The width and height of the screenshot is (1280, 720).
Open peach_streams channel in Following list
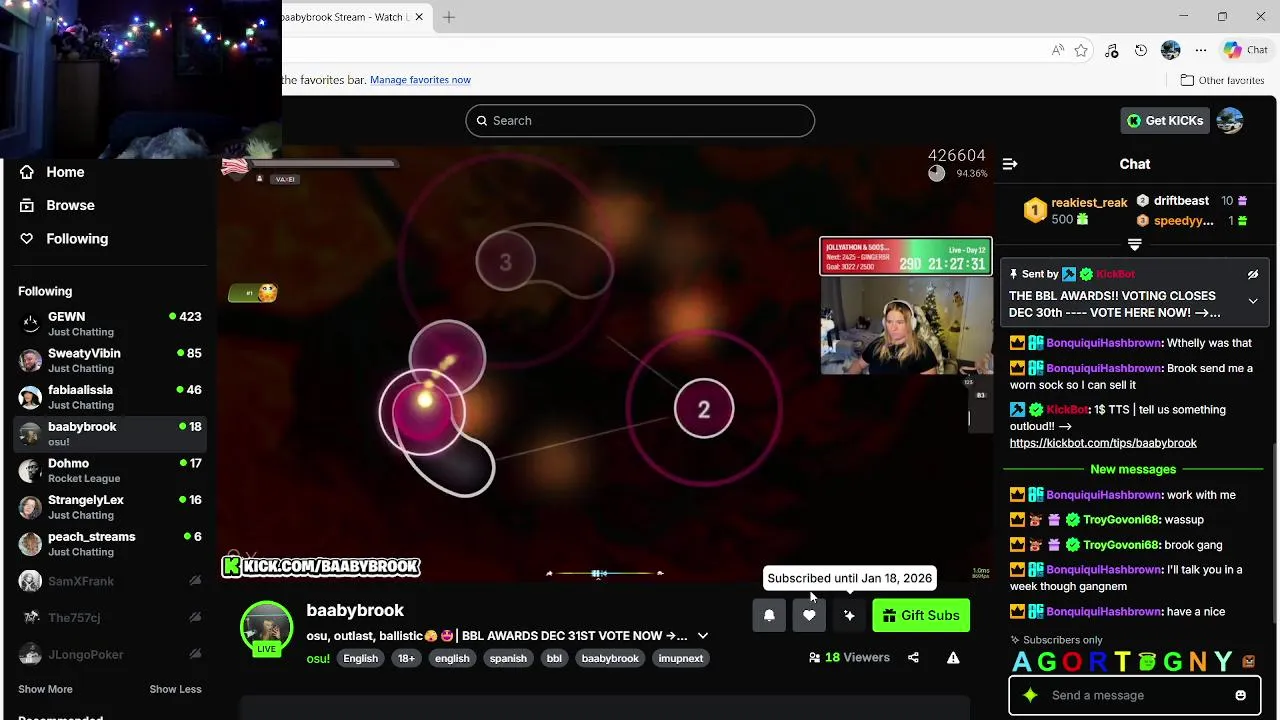coord(110,544)
